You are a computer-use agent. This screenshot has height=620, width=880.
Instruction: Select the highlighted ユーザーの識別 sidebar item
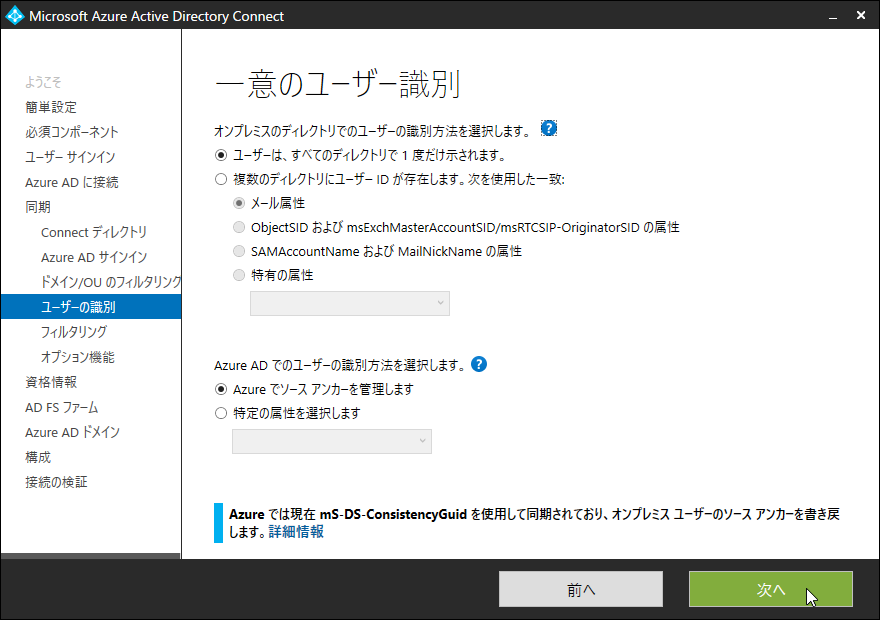(91, 307)
